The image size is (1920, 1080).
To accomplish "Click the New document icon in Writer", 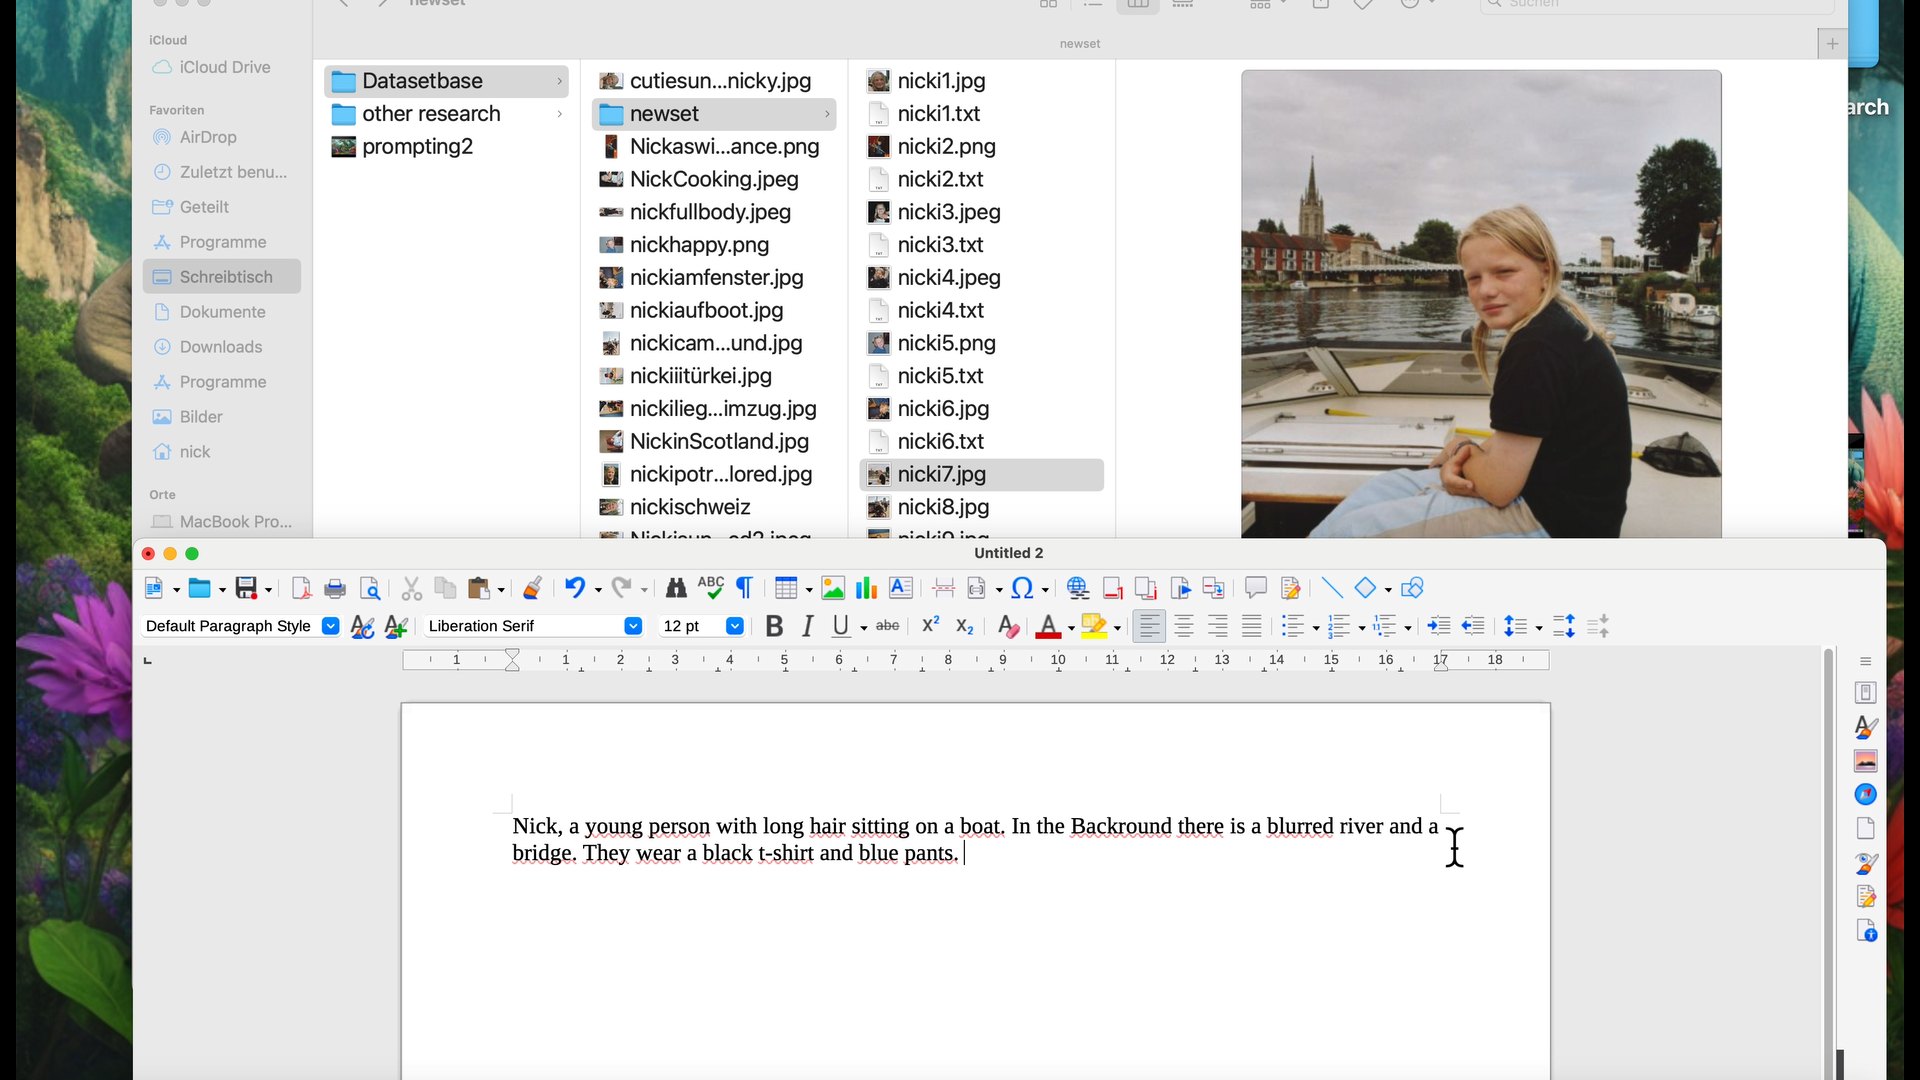I will [x=154, y=588].
